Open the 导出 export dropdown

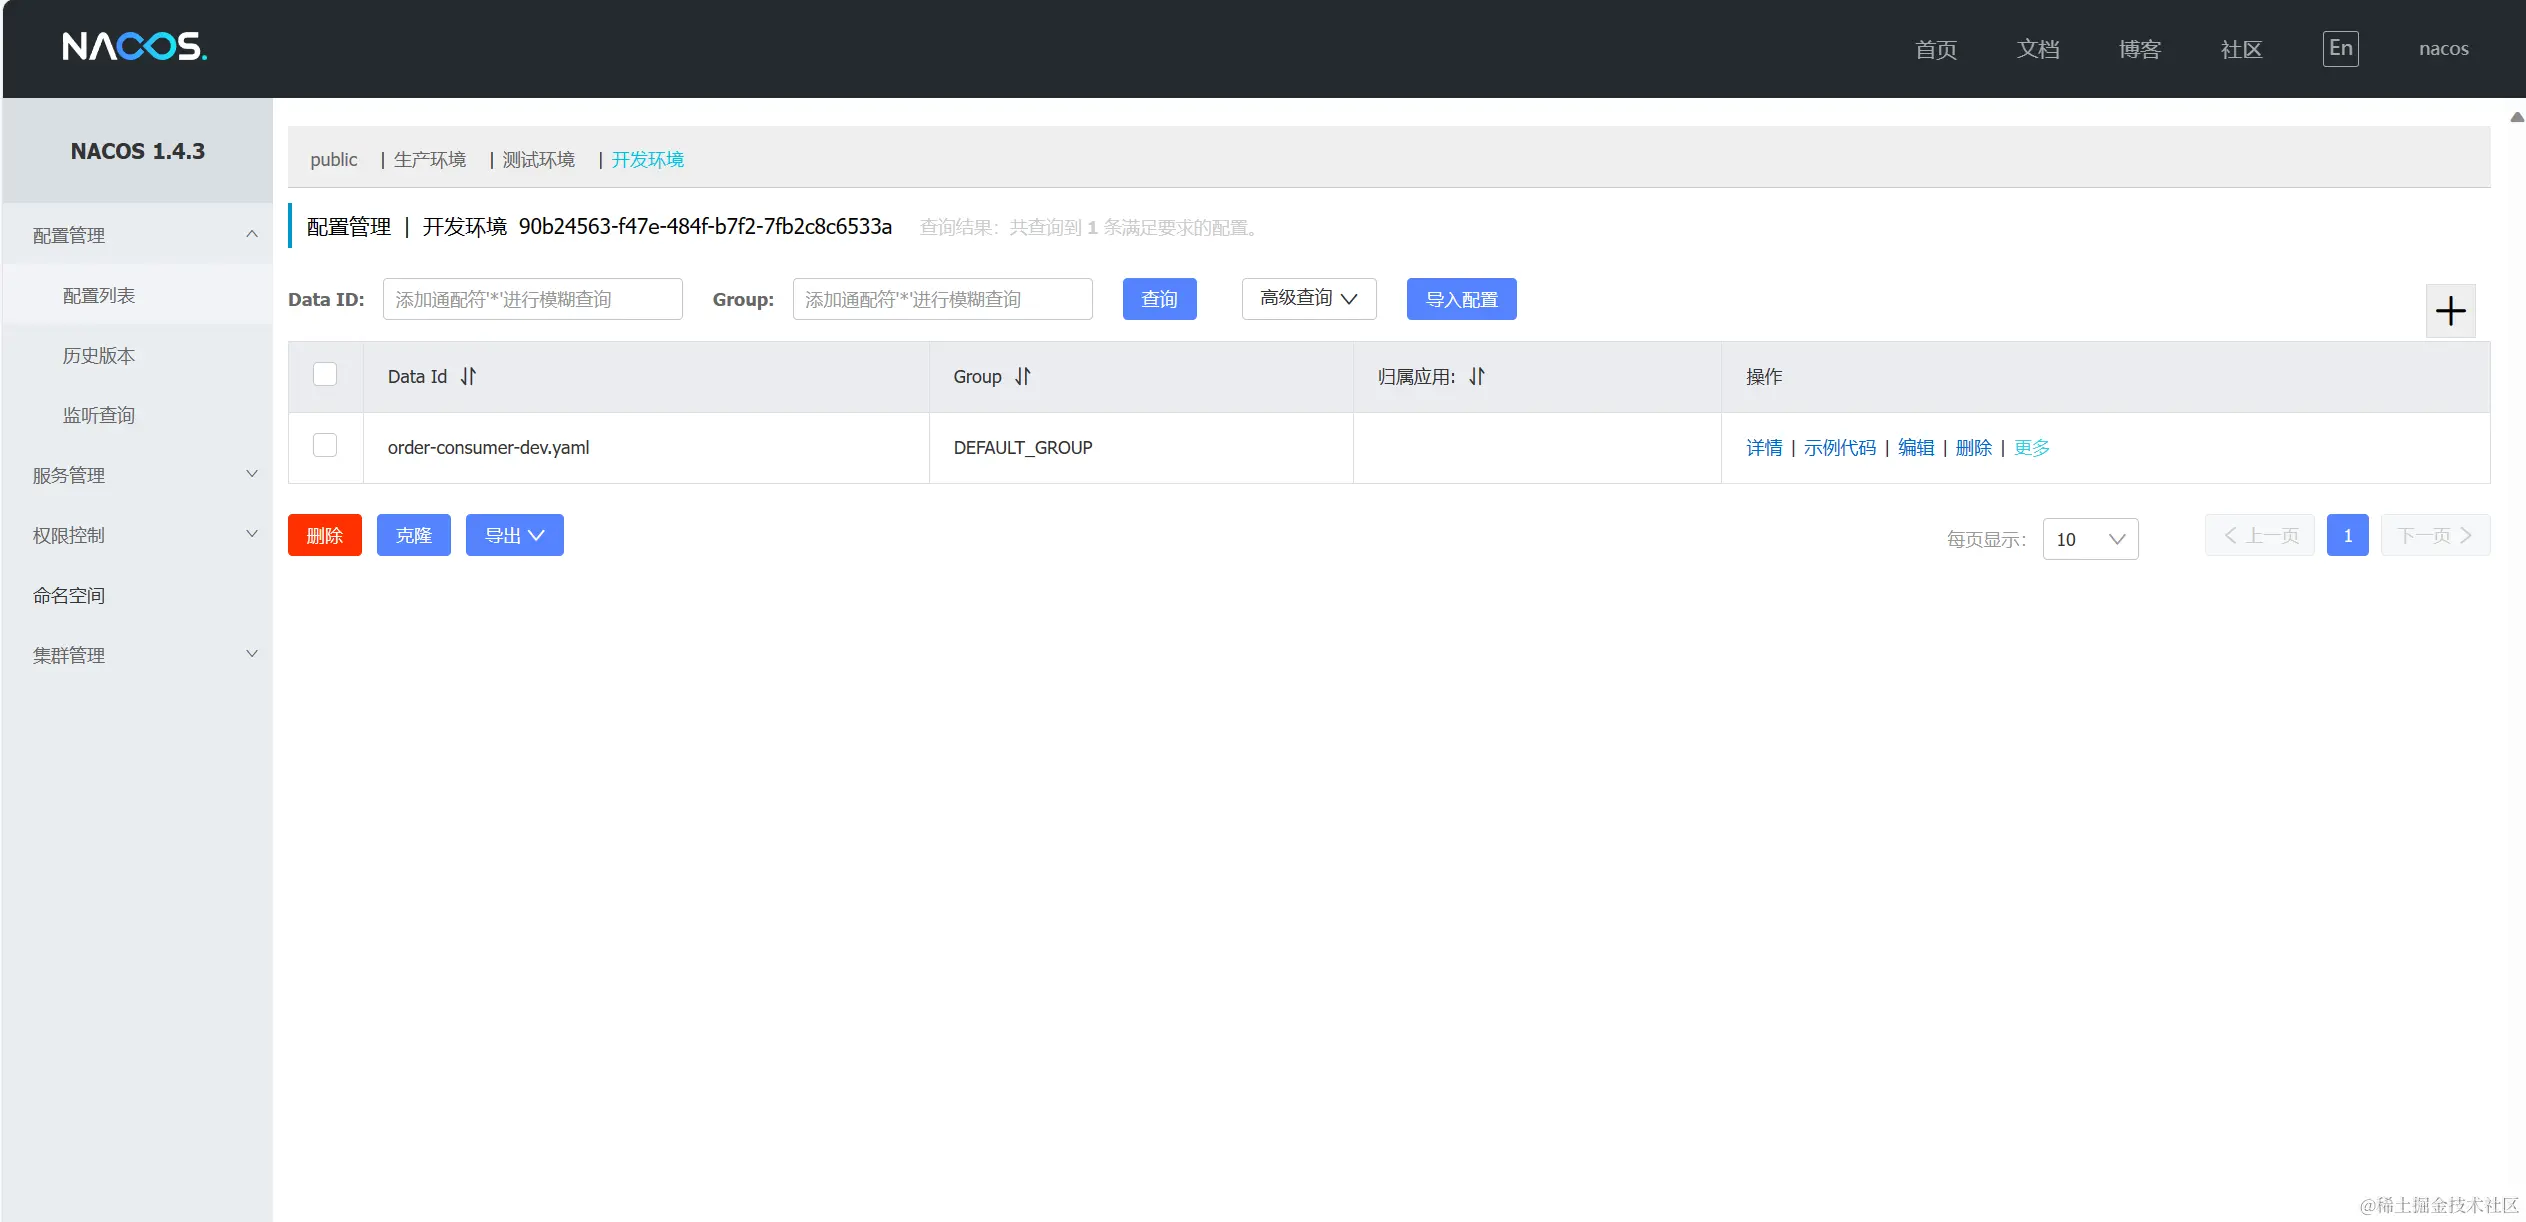[x=514, y=536]
